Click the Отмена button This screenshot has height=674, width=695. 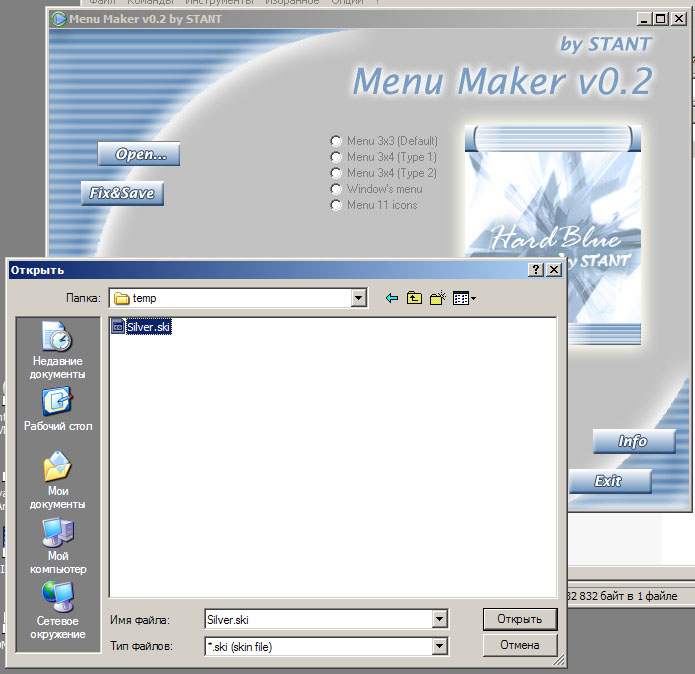pyautogui.click(x=520, y=645)
